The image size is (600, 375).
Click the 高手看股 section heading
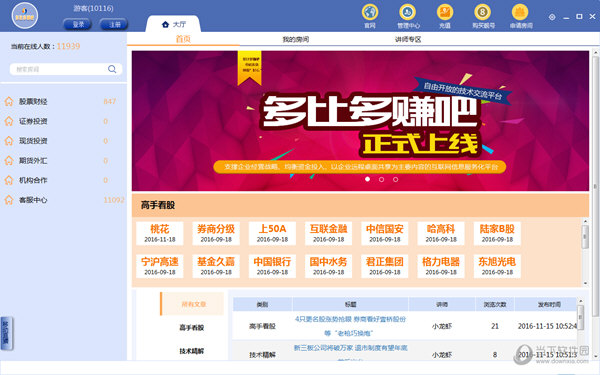(x=158, y=205)
